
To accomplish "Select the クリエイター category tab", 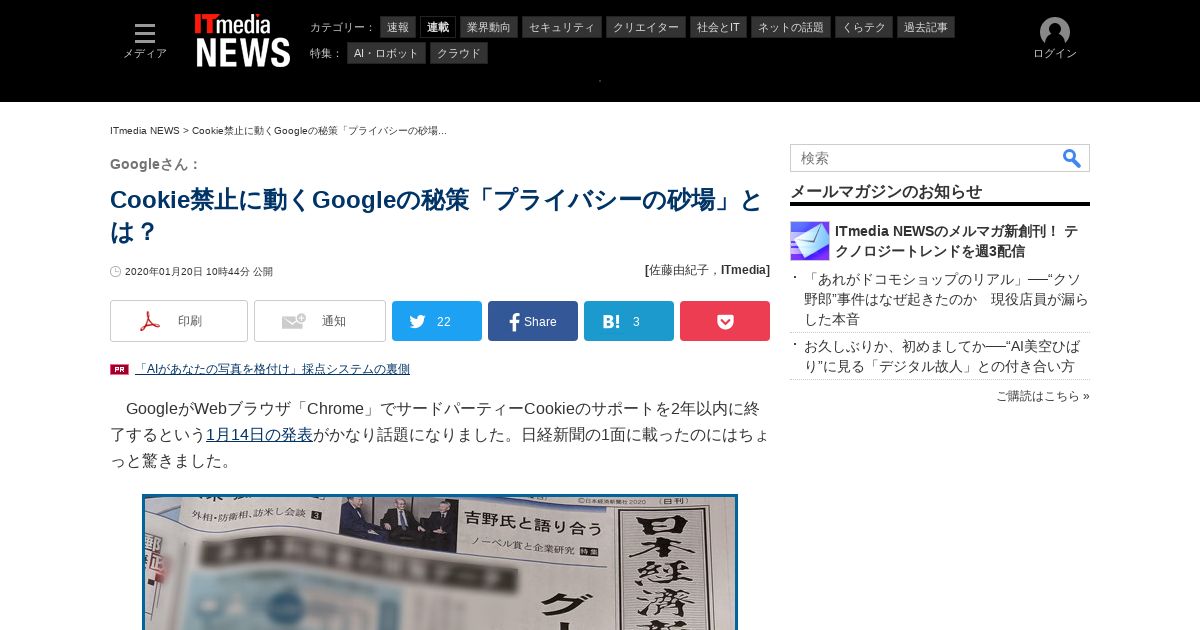I will tap(646, 27).
